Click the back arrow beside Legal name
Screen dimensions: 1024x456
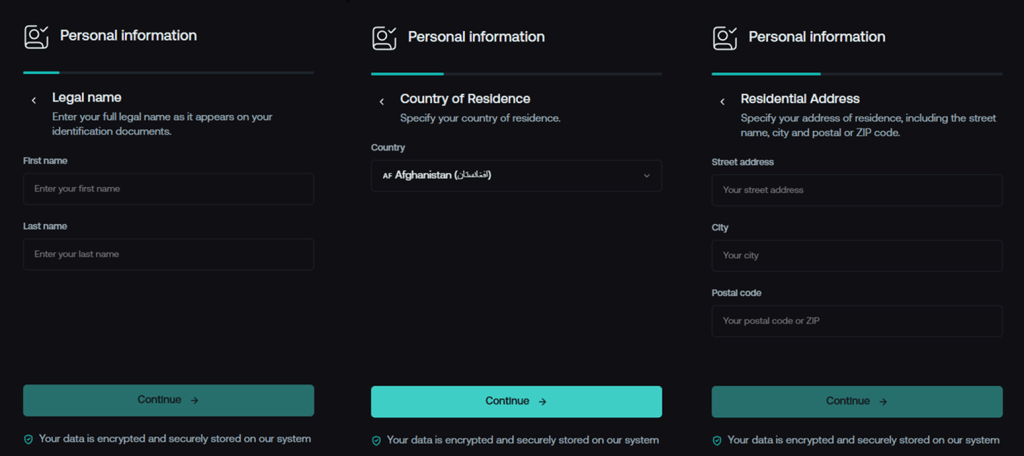[33, 100]
